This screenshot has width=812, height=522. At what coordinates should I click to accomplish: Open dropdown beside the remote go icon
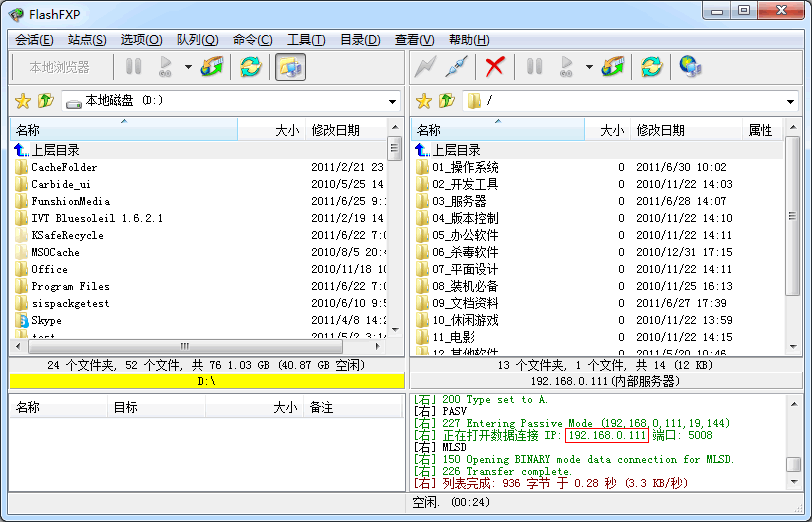pyautogui.click(x=589, y=67)
